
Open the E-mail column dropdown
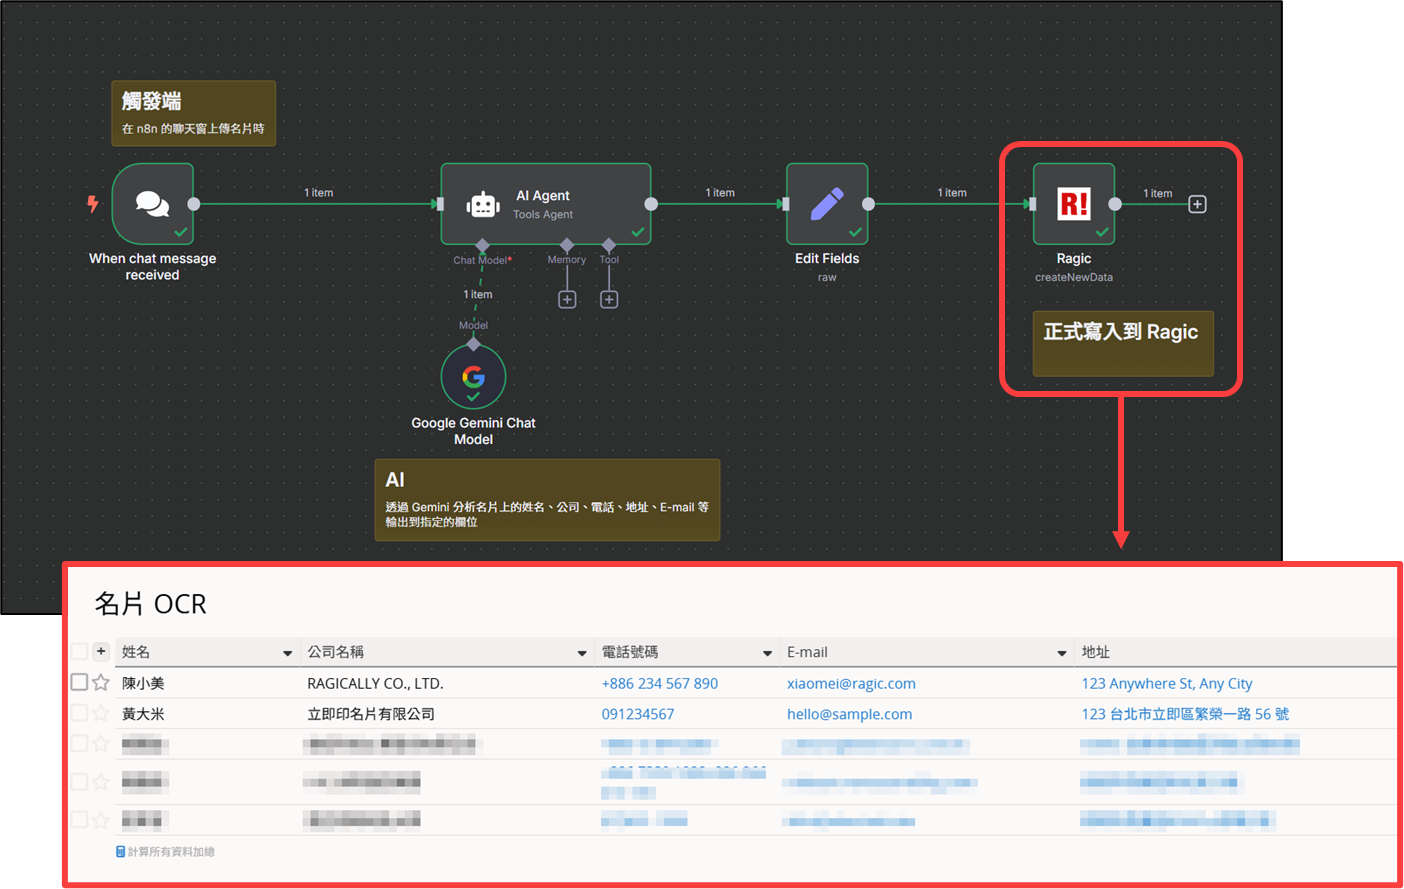pos(1062,653)
